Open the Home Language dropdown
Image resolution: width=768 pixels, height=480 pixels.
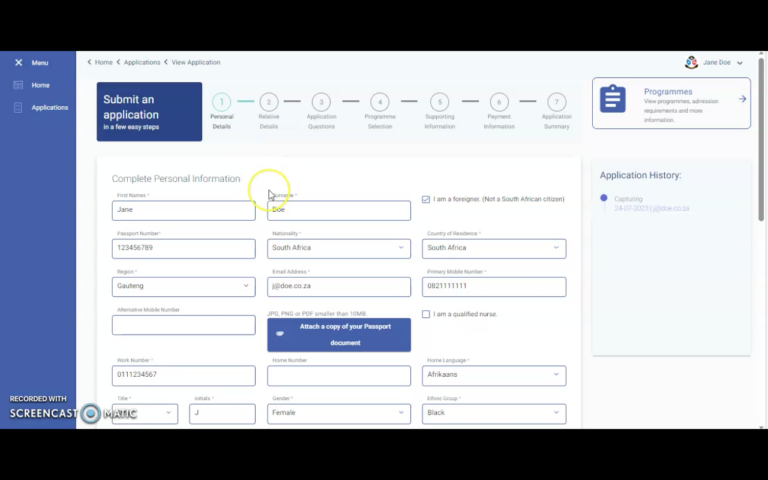point(494,375)
